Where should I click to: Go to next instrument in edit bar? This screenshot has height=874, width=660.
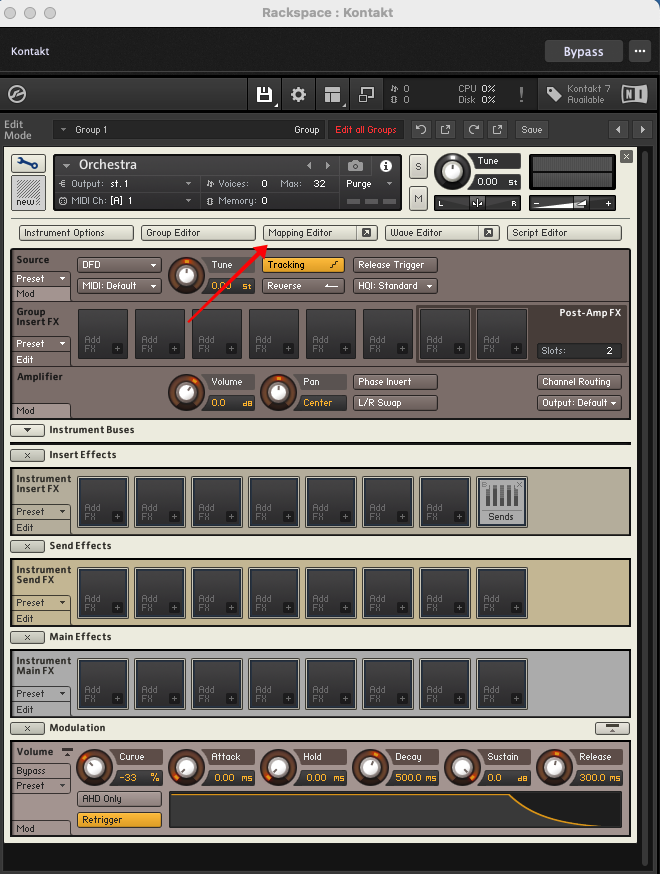click(x=643, y=129)
